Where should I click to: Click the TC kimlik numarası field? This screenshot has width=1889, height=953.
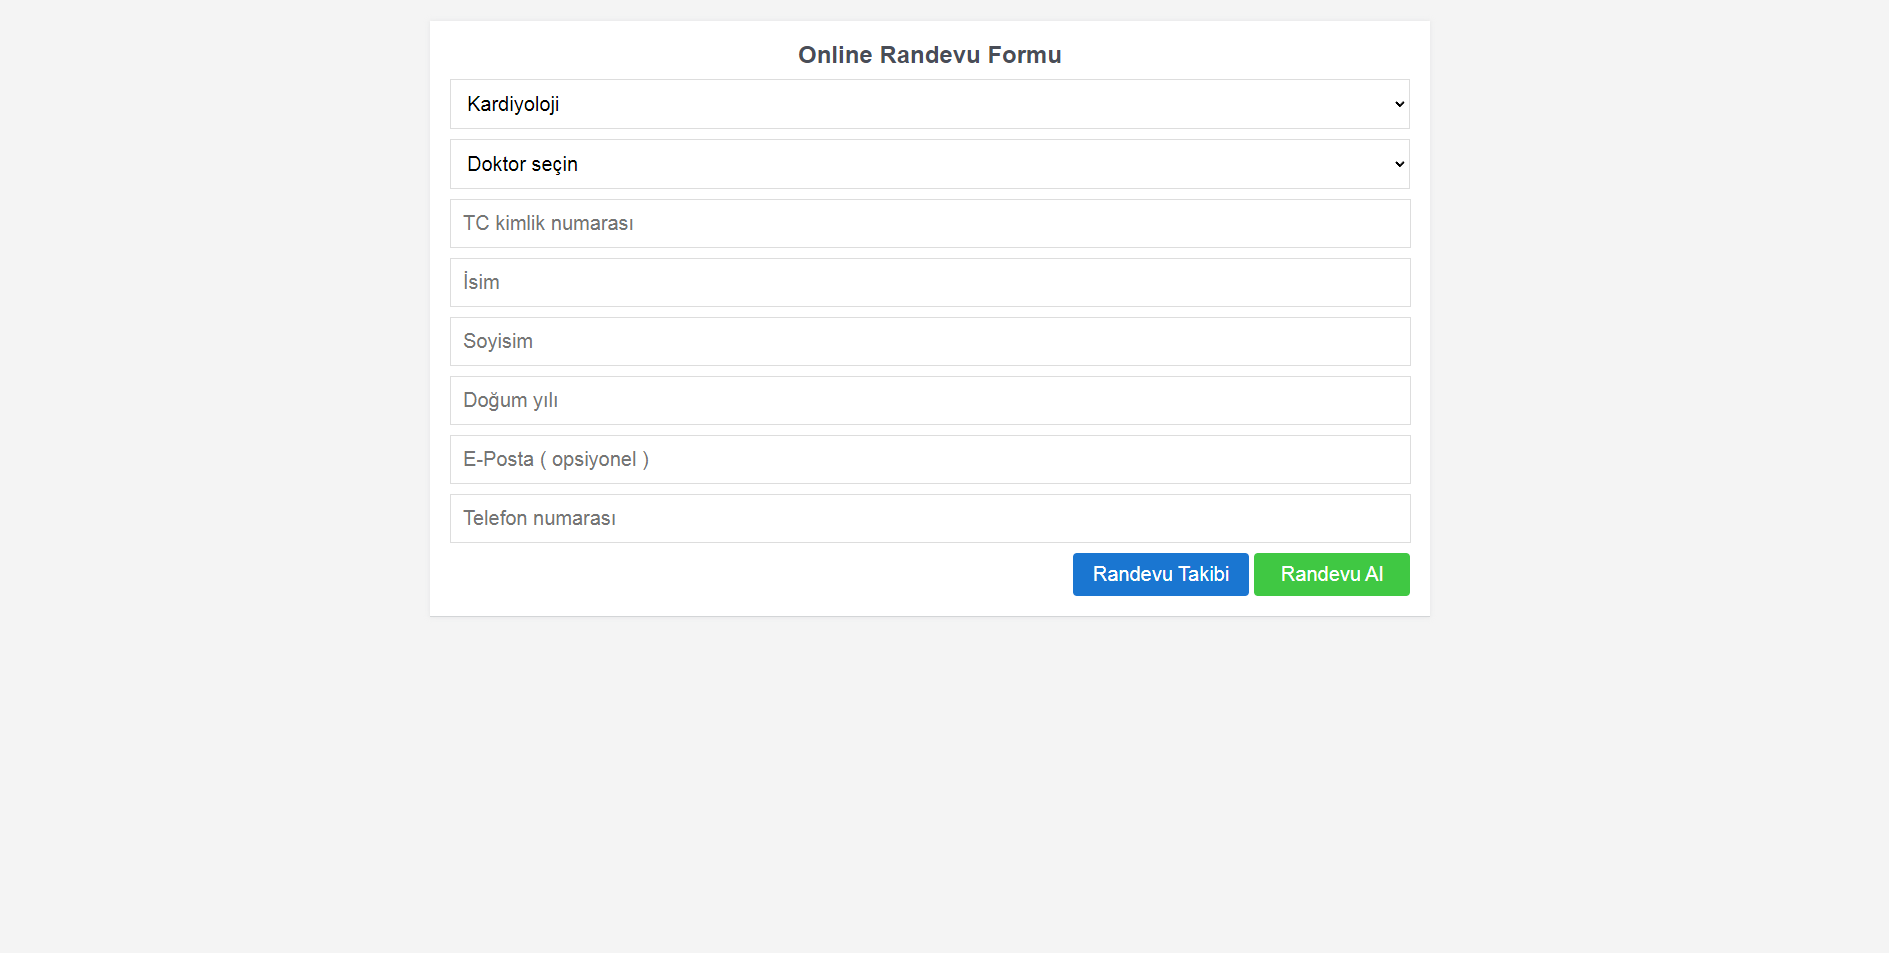[x=930, y=223]
